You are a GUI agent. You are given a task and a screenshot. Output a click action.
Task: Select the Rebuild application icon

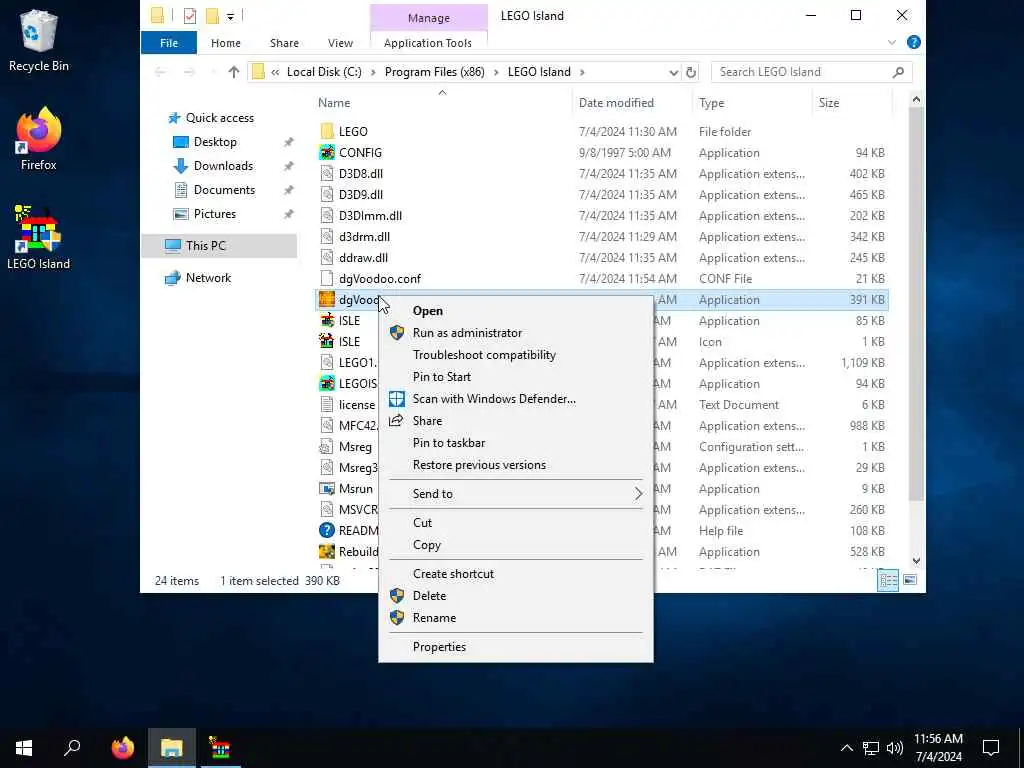pos(327,551)
